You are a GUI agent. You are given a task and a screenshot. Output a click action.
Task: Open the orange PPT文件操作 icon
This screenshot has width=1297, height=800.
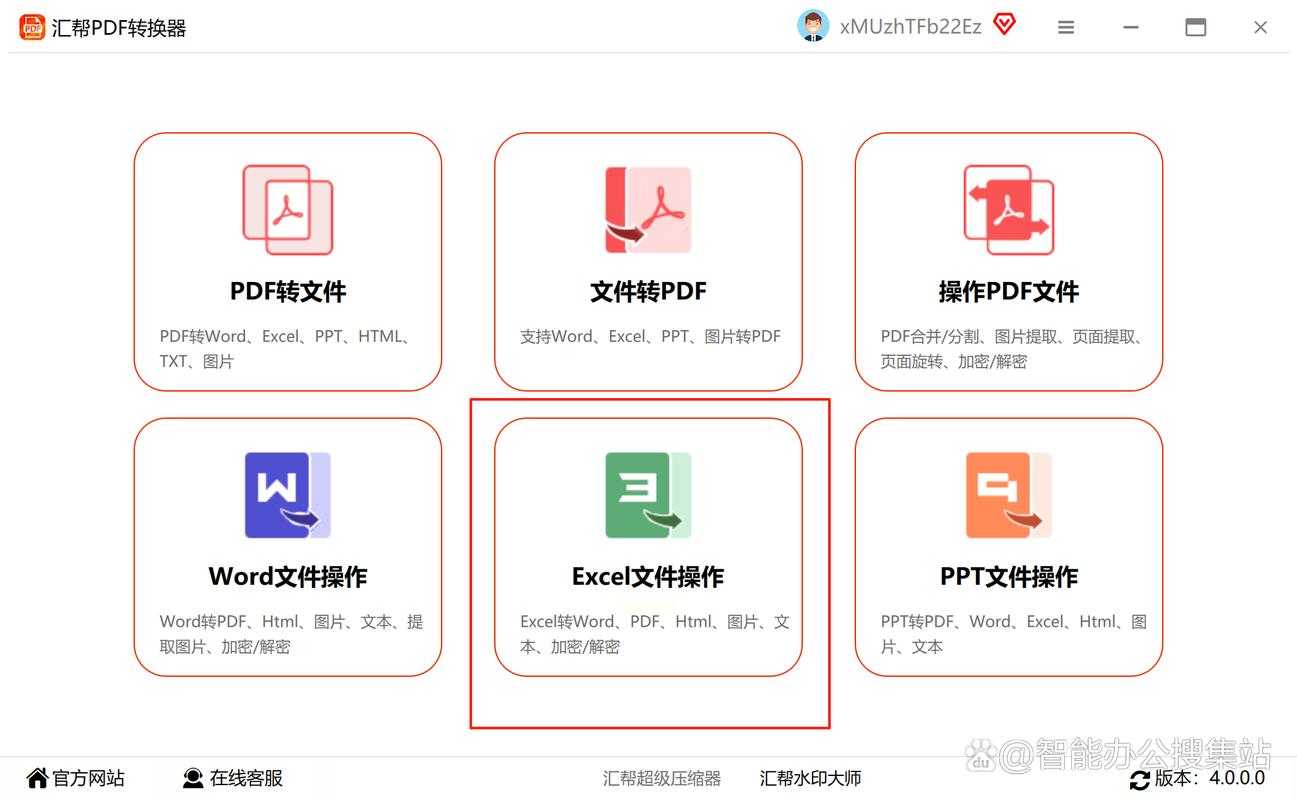(x=1008, y=494)
